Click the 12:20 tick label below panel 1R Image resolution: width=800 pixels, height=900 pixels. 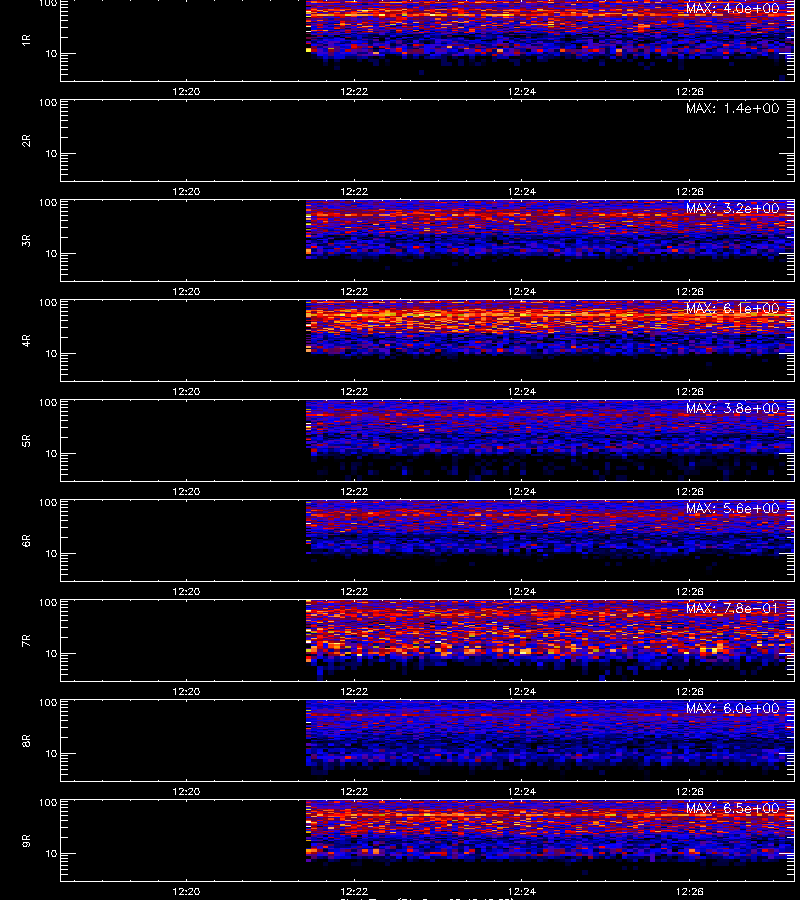(x=186, y=91)
